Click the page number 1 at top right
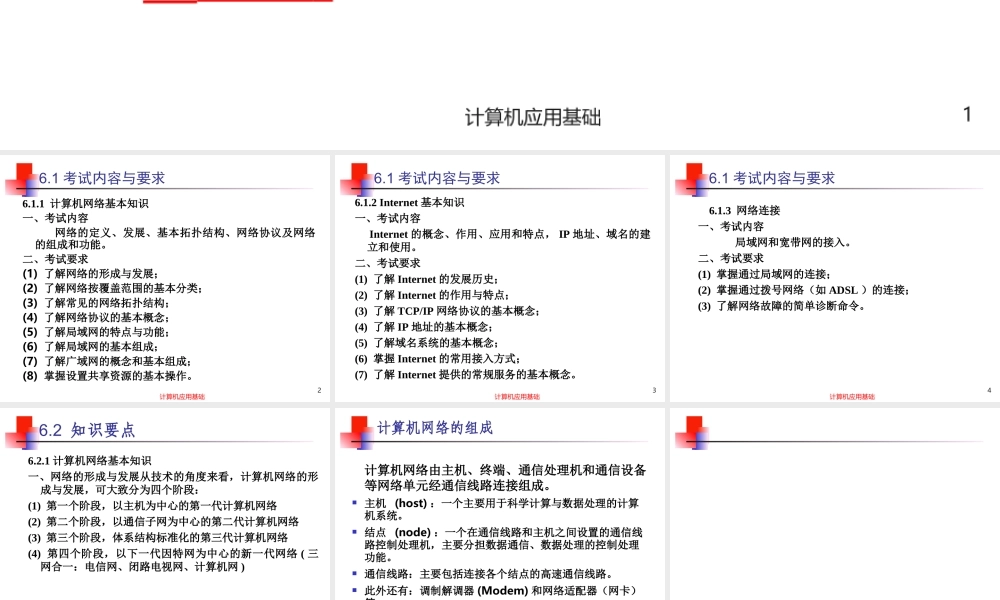 click(x=966, y=113)
